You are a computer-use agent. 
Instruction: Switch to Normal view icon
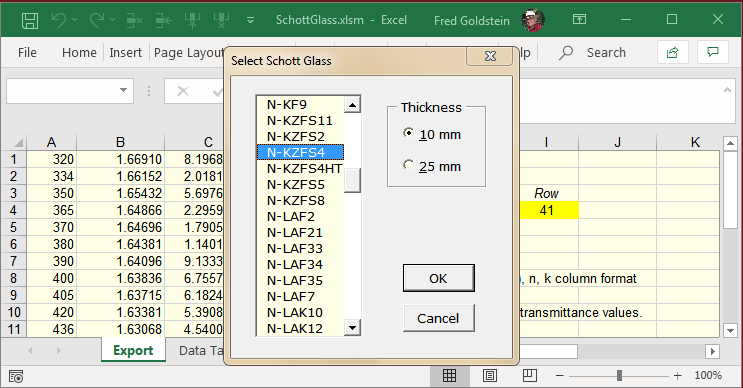(449, 376)
